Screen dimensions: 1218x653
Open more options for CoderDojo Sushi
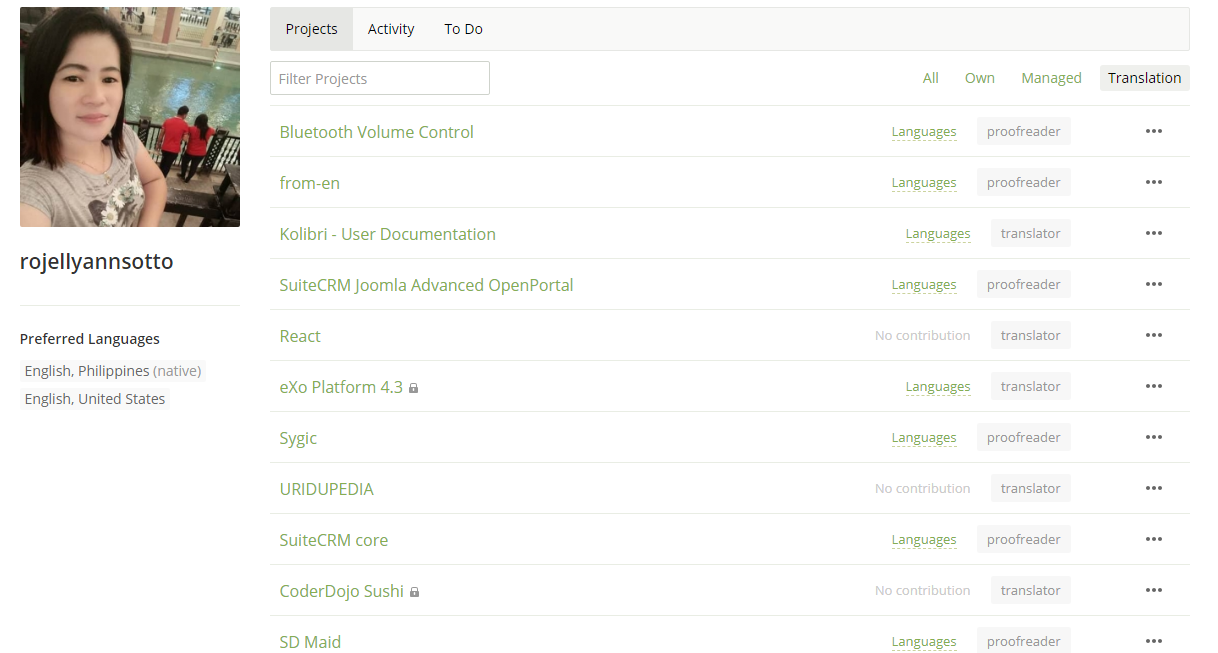point(1153,590)
